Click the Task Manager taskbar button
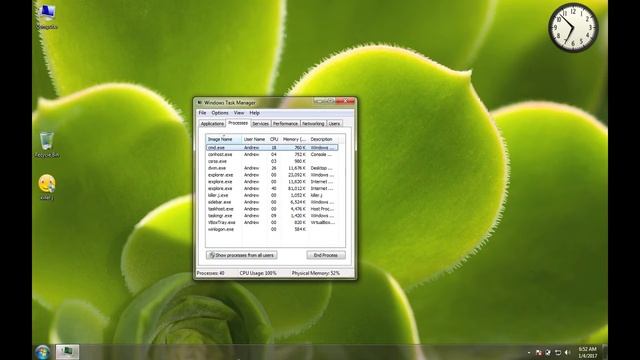Screen dimensions: 640x360 (67, 352)
